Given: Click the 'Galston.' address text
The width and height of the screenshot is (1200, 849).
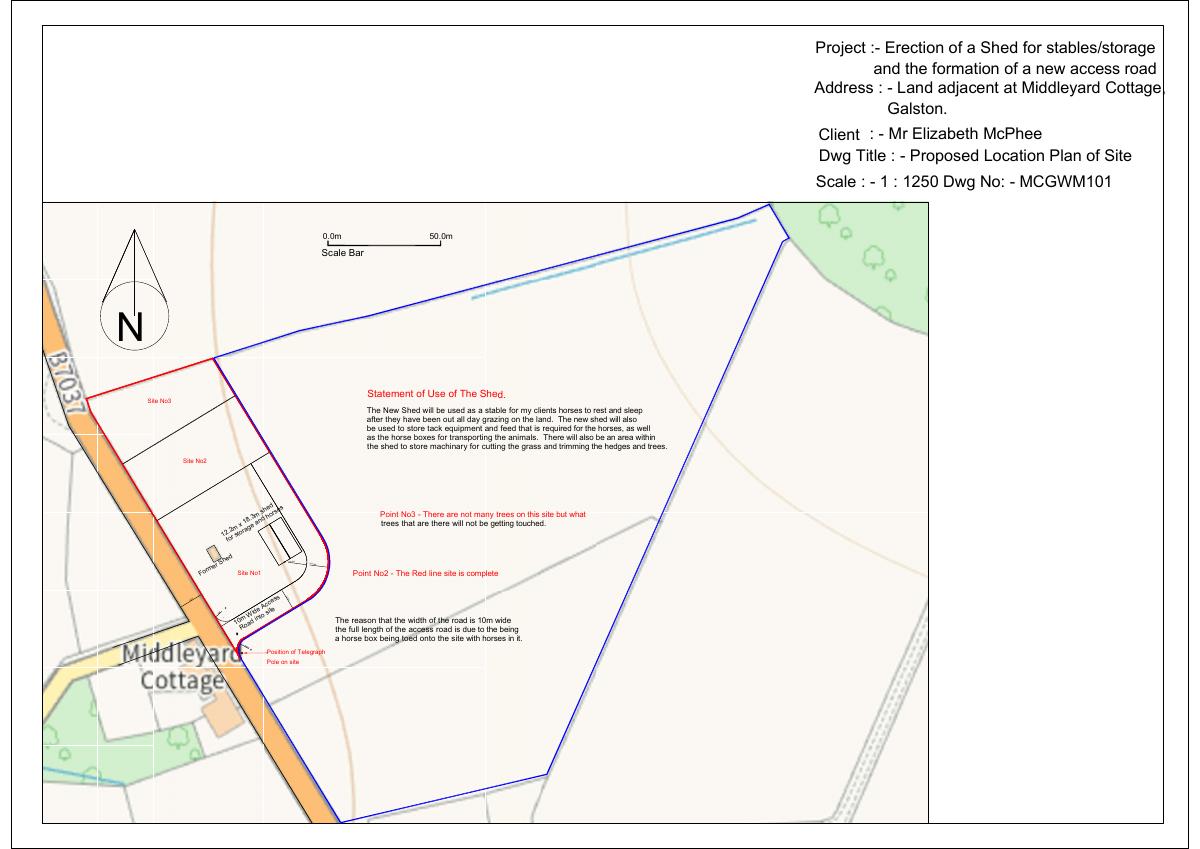Looking at the screenshot, I should pyautogui.click(x=917, y=108).
